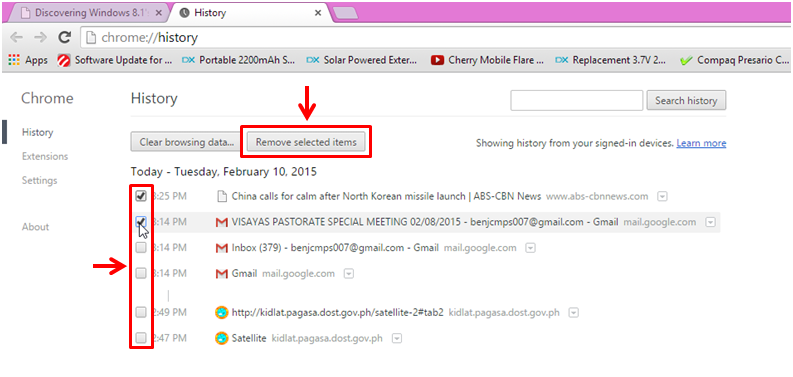Viewport: 793px width, 377px height.
Task: Click the Gmail icon beside plain Gmail entry
Action: [x=221, y=274]
